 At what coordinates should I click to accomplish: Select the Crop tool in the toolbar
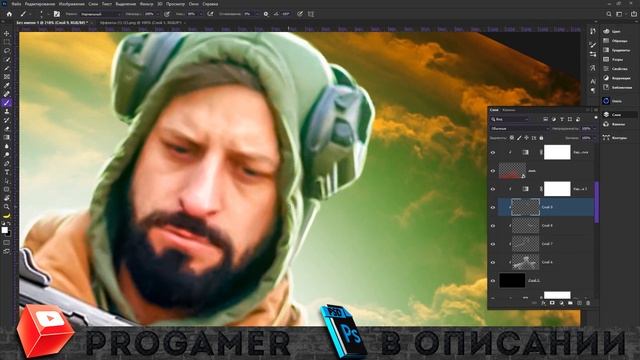click(7, 68)
